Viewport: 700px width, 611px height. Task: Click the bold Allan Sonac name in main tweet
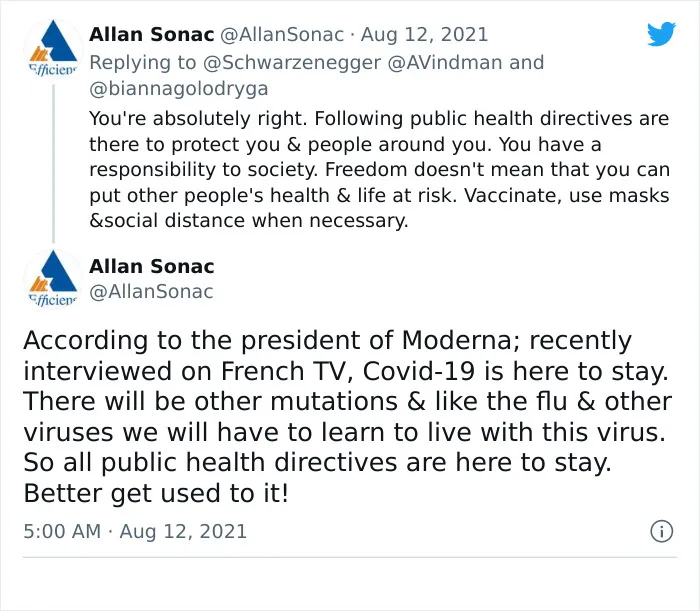point(151,266)
